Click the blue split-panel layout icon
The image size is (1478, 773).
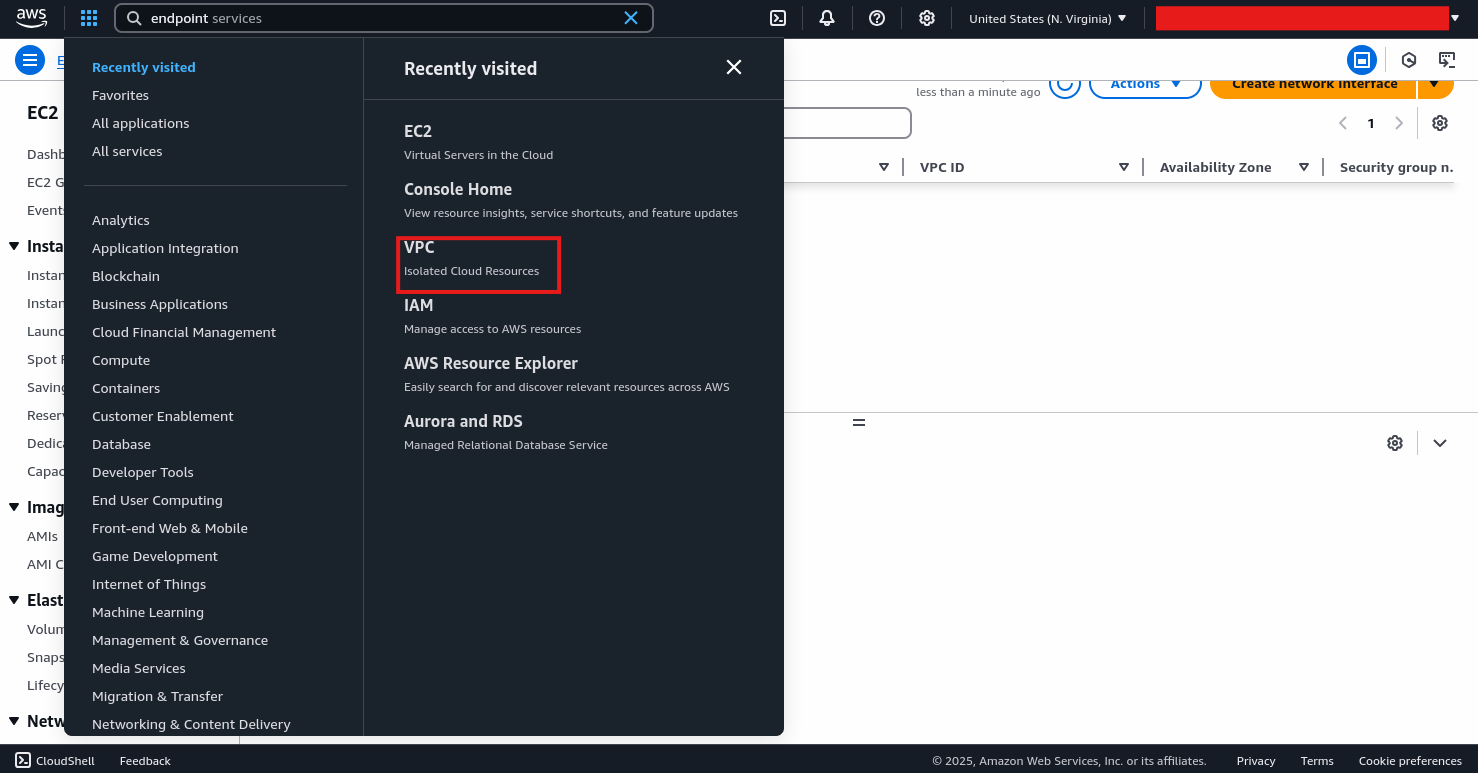coord(1362,60)
